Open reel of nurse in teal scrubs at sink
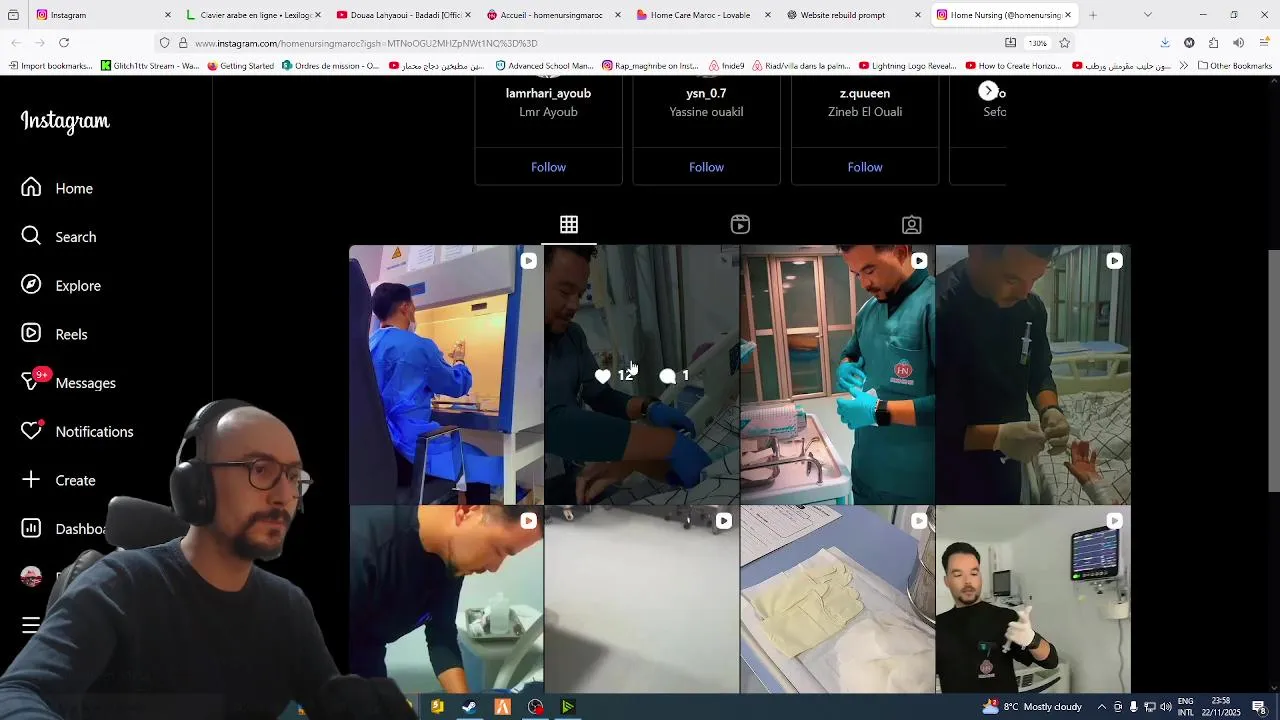Image resolution: width=1280 pixels, height=720 pixels. point(837,375)
